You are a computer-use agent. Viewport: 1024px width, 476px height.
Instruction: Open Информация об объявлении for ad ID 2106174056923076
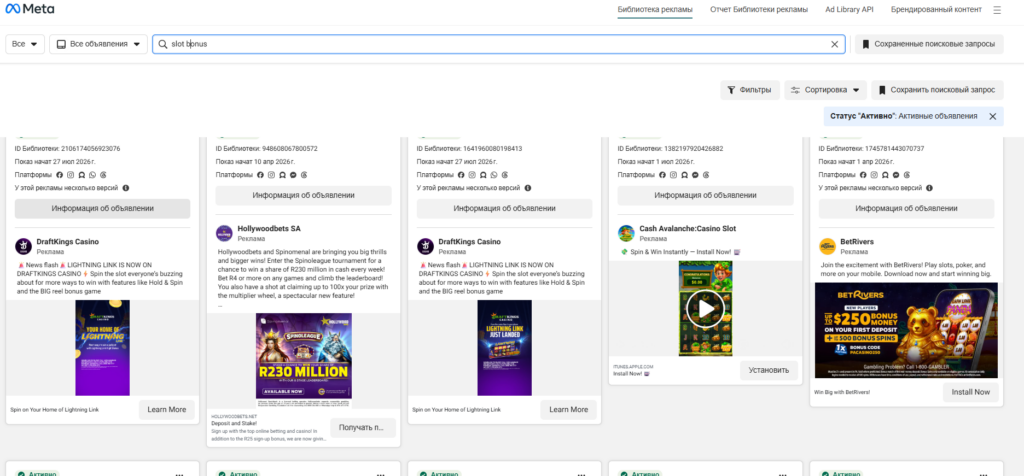[x=103, y=209]
